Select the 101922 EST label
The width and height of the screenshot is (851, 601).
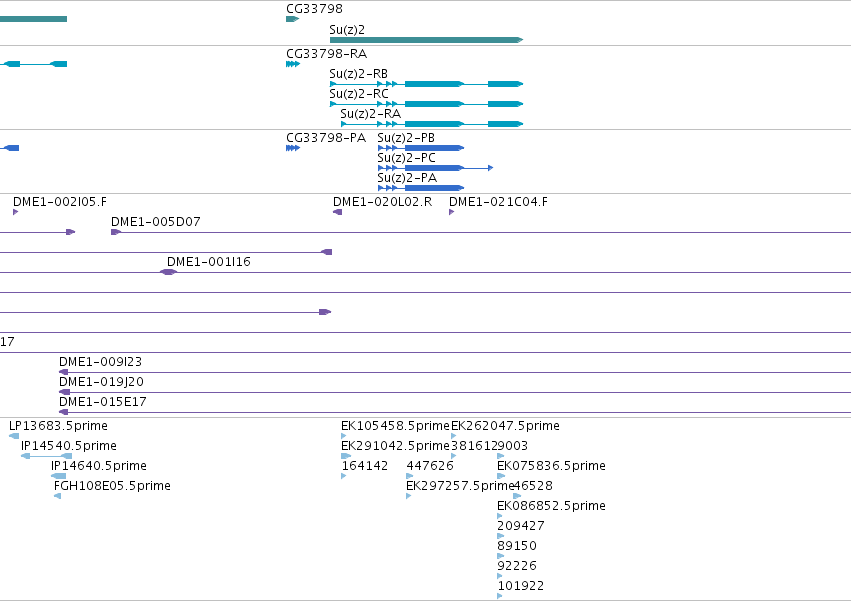pos(520,586)
